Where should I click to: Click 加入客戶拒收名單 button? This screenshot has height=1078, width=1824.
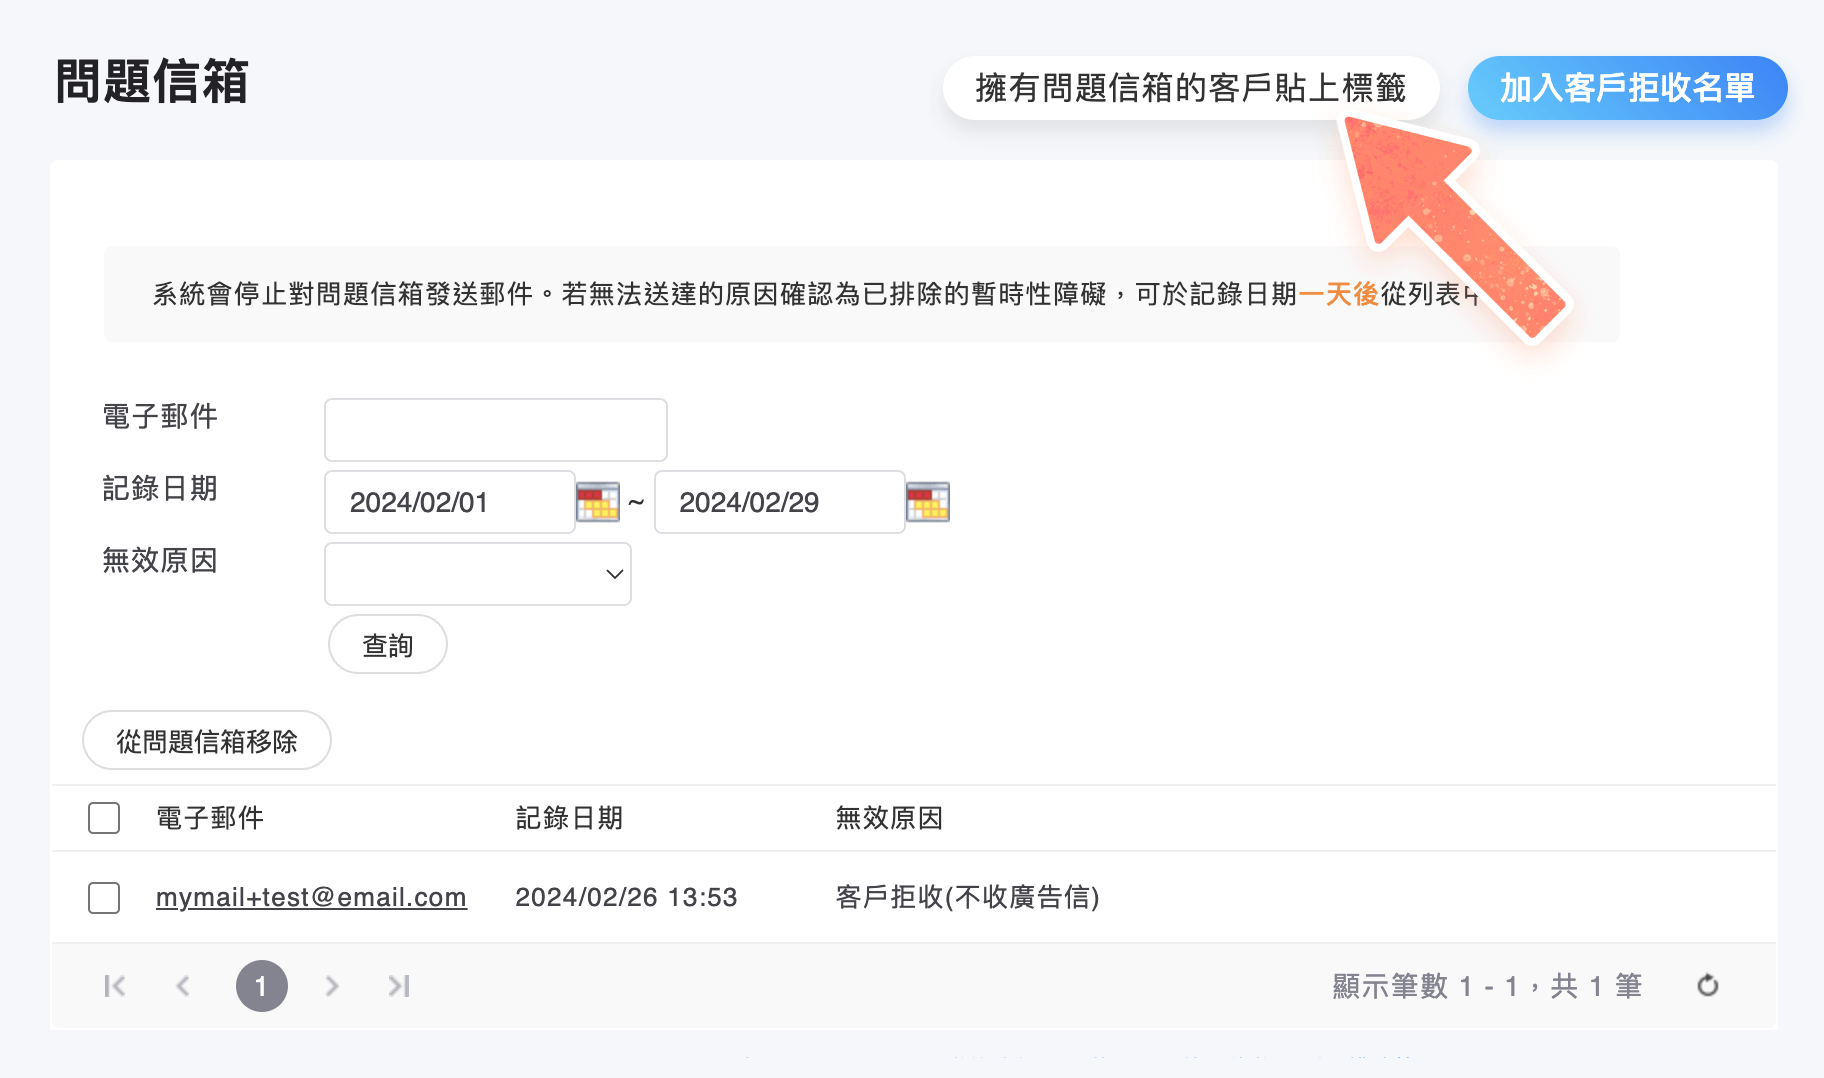[1627, 88]
